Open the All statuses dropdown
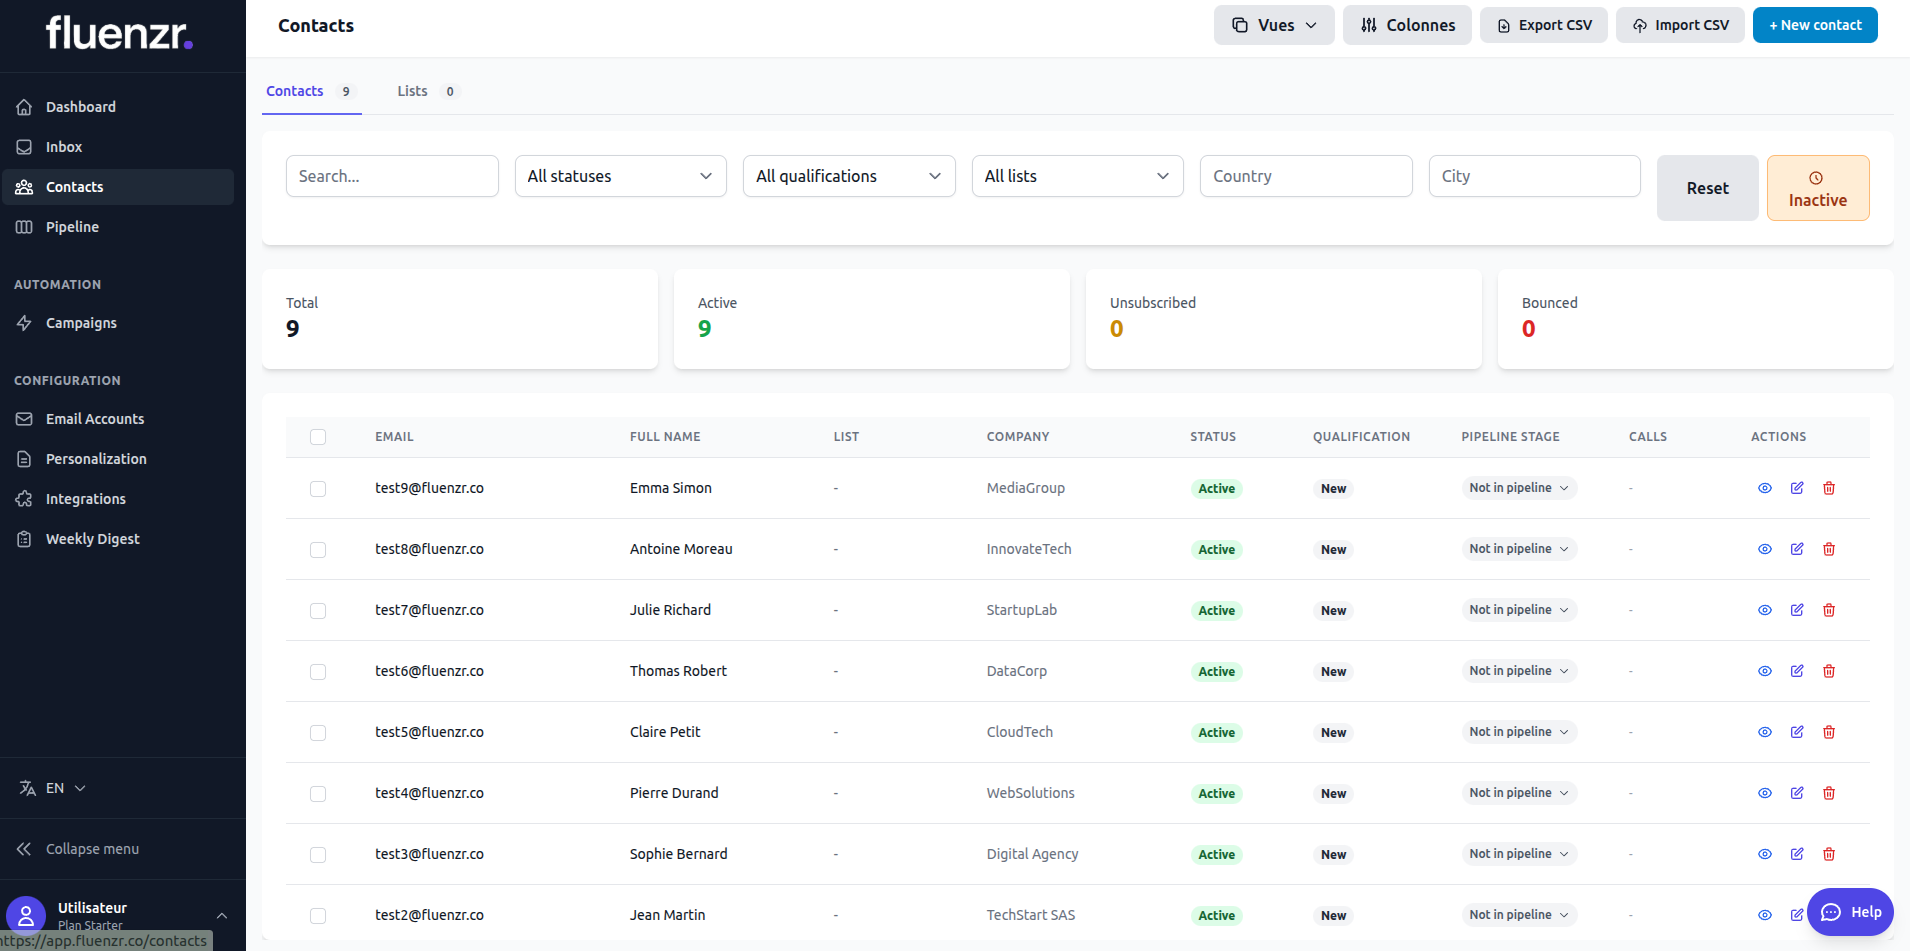The width and height of the screenshot is (1910, 951). 620,175
